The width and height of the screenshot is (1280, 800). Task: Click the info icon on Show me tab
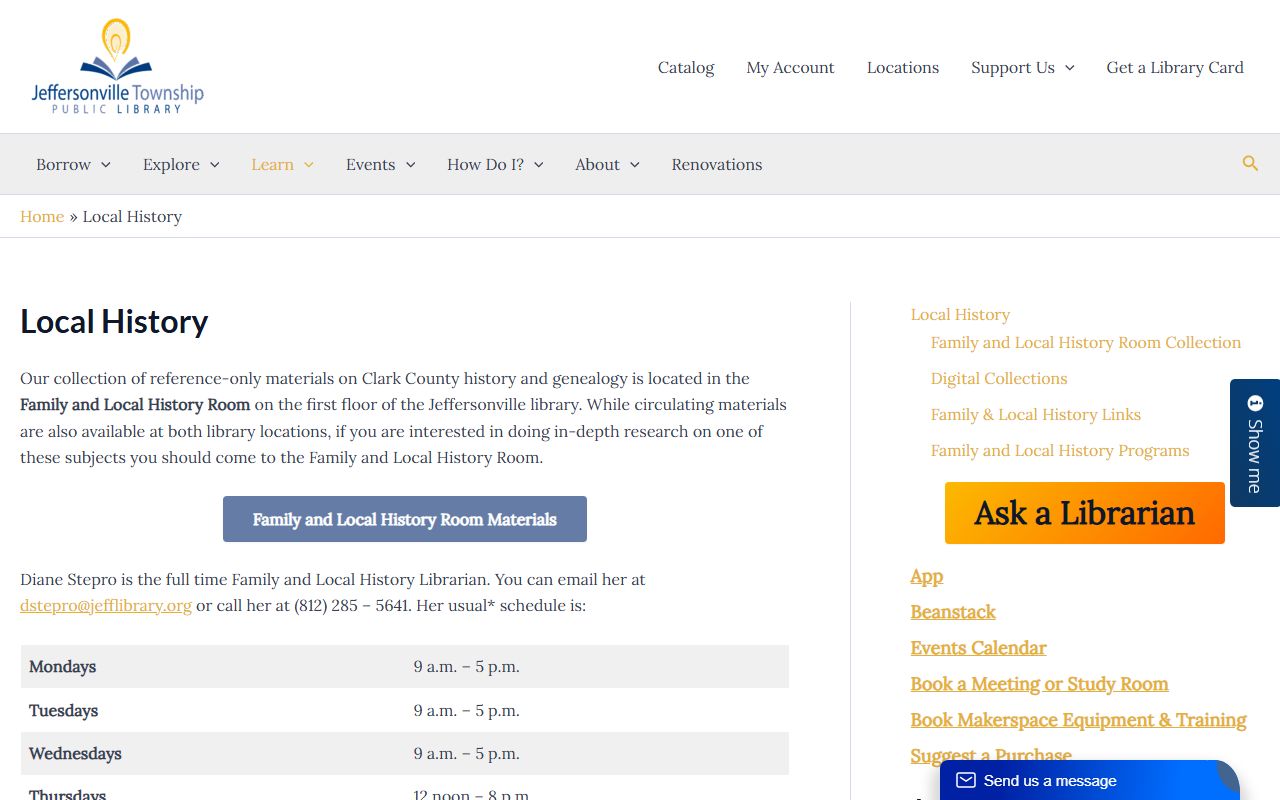tap(1255, 403)
